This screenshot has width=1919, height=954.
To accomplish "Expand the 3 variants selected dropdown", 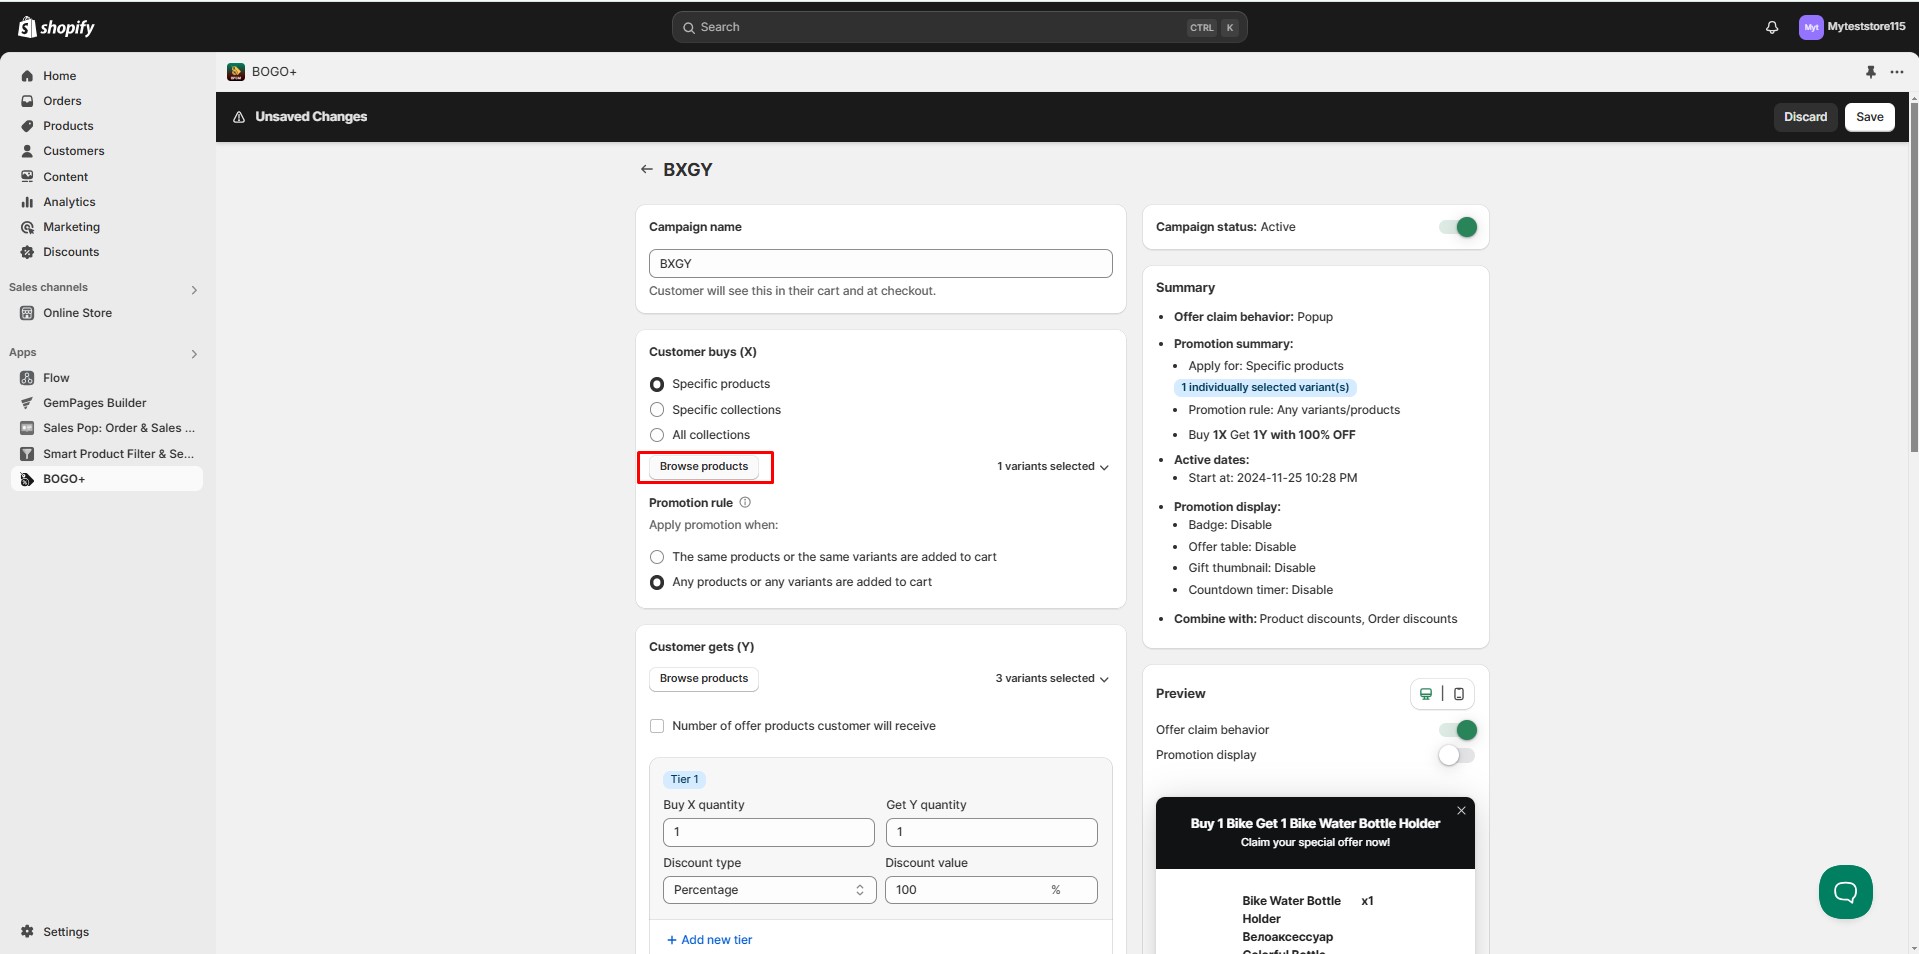I will [1051, 679].
